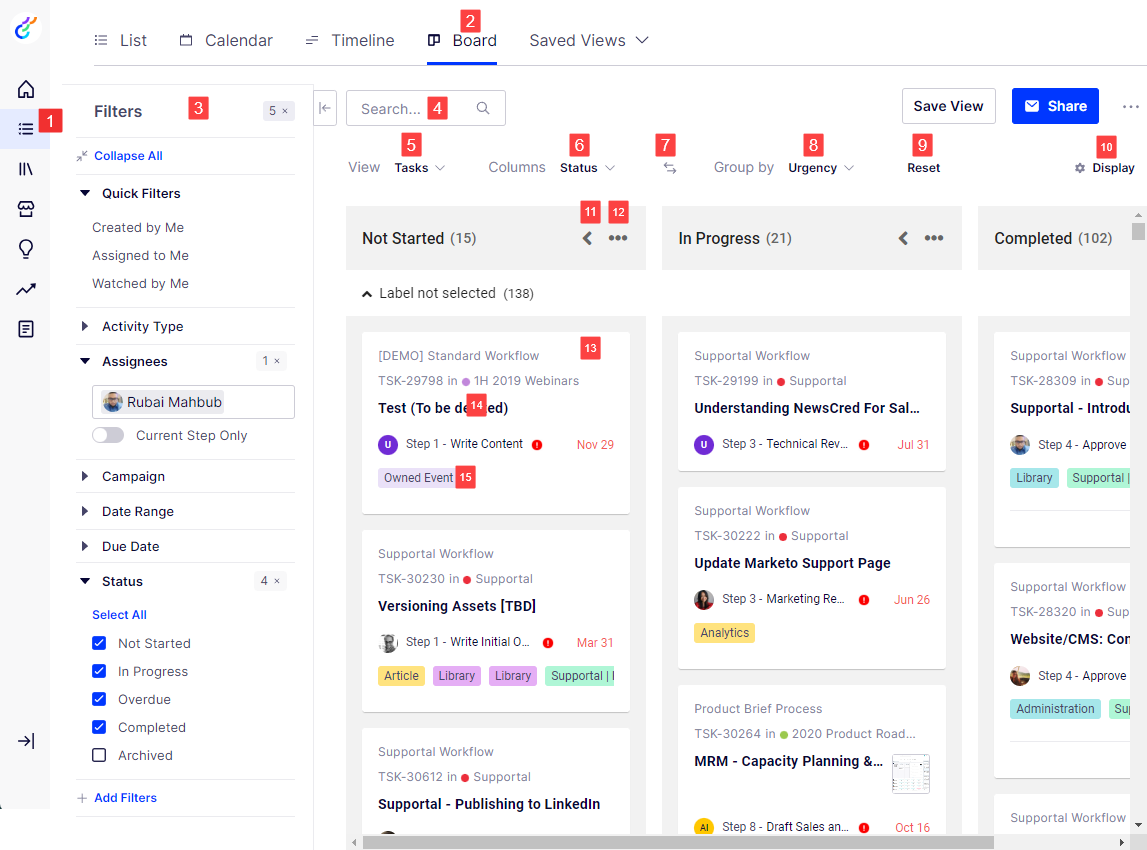Expand the Activity Type filter section
1147x850 pixels.
85,326
